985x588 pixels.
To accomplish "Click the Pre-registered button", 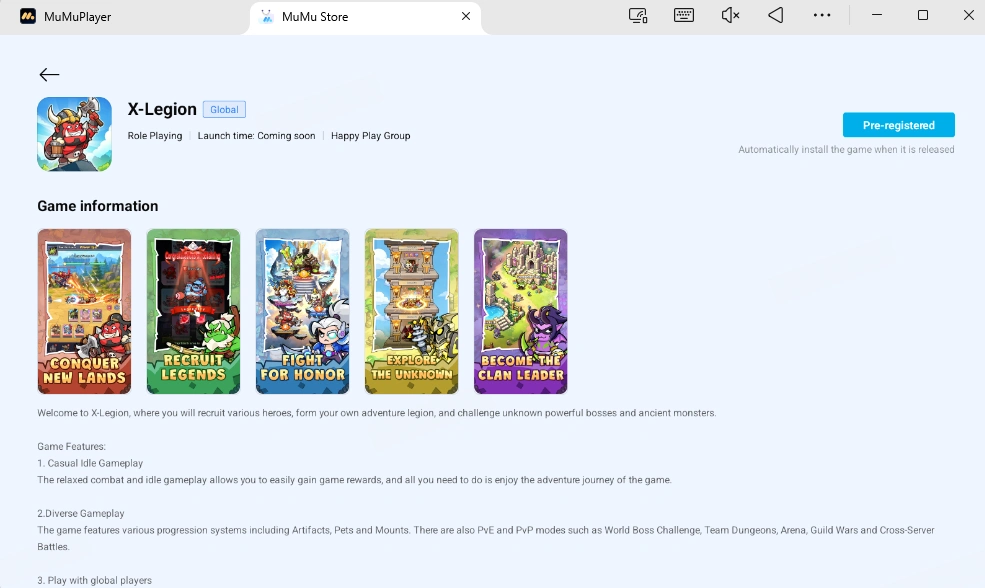I will point(898,125).
